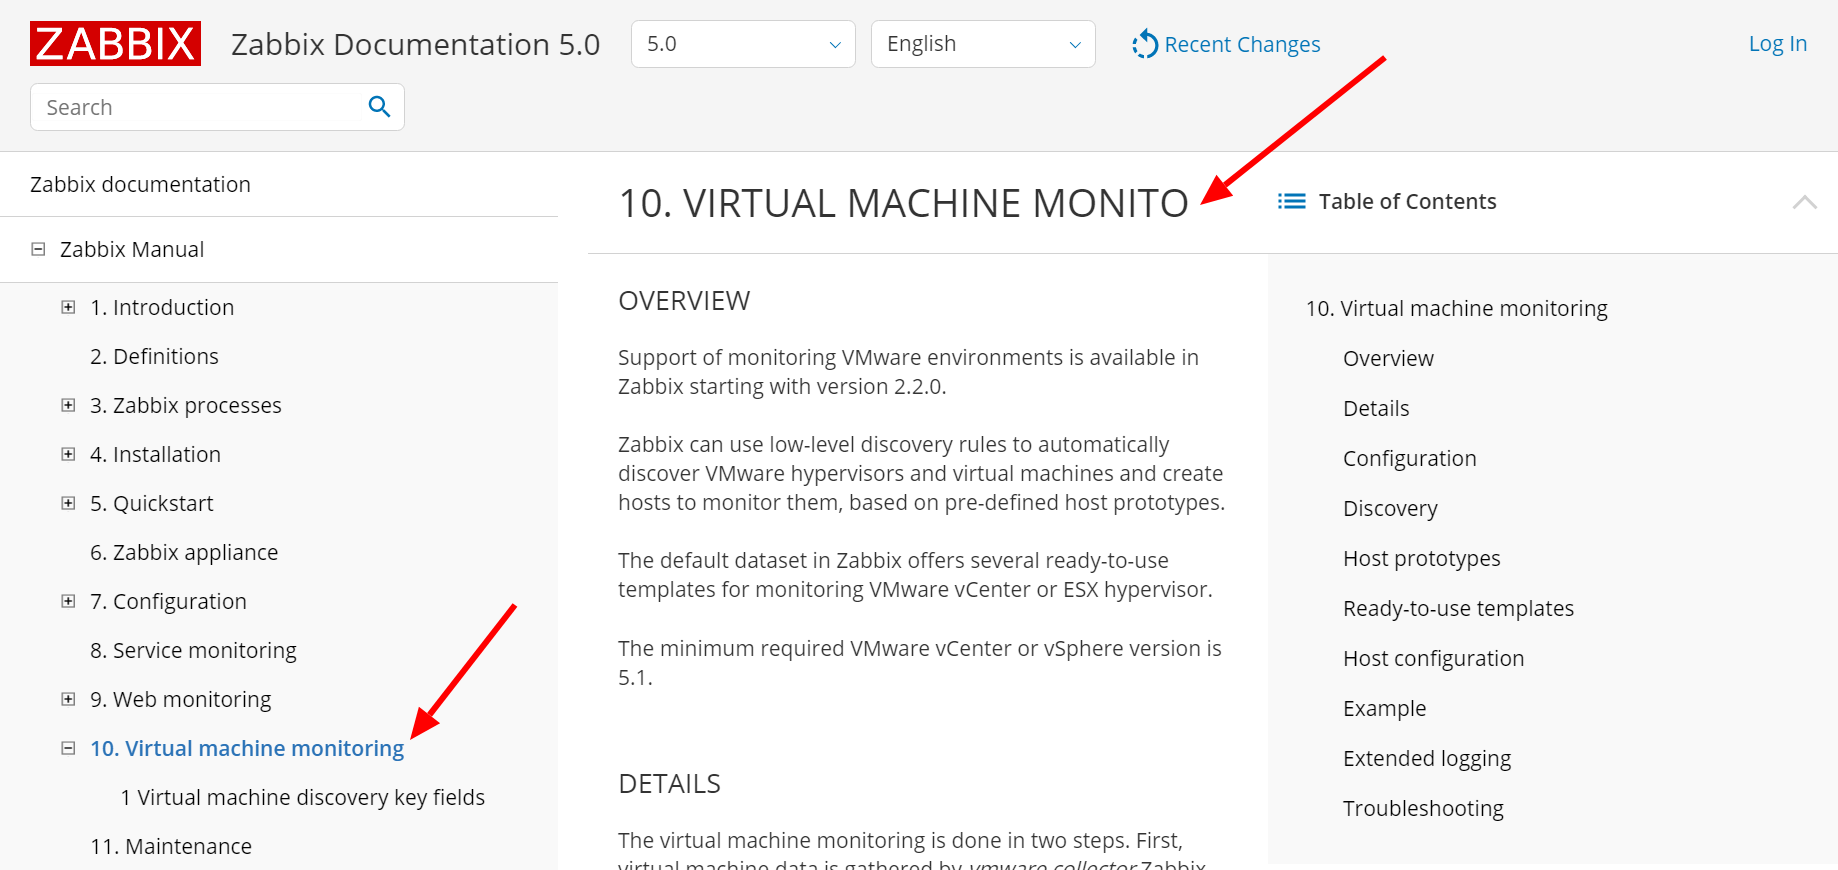1838x870 pixels.
Task: Jump to Host configuration in TOC
Action: click(x=1433, y=658)
